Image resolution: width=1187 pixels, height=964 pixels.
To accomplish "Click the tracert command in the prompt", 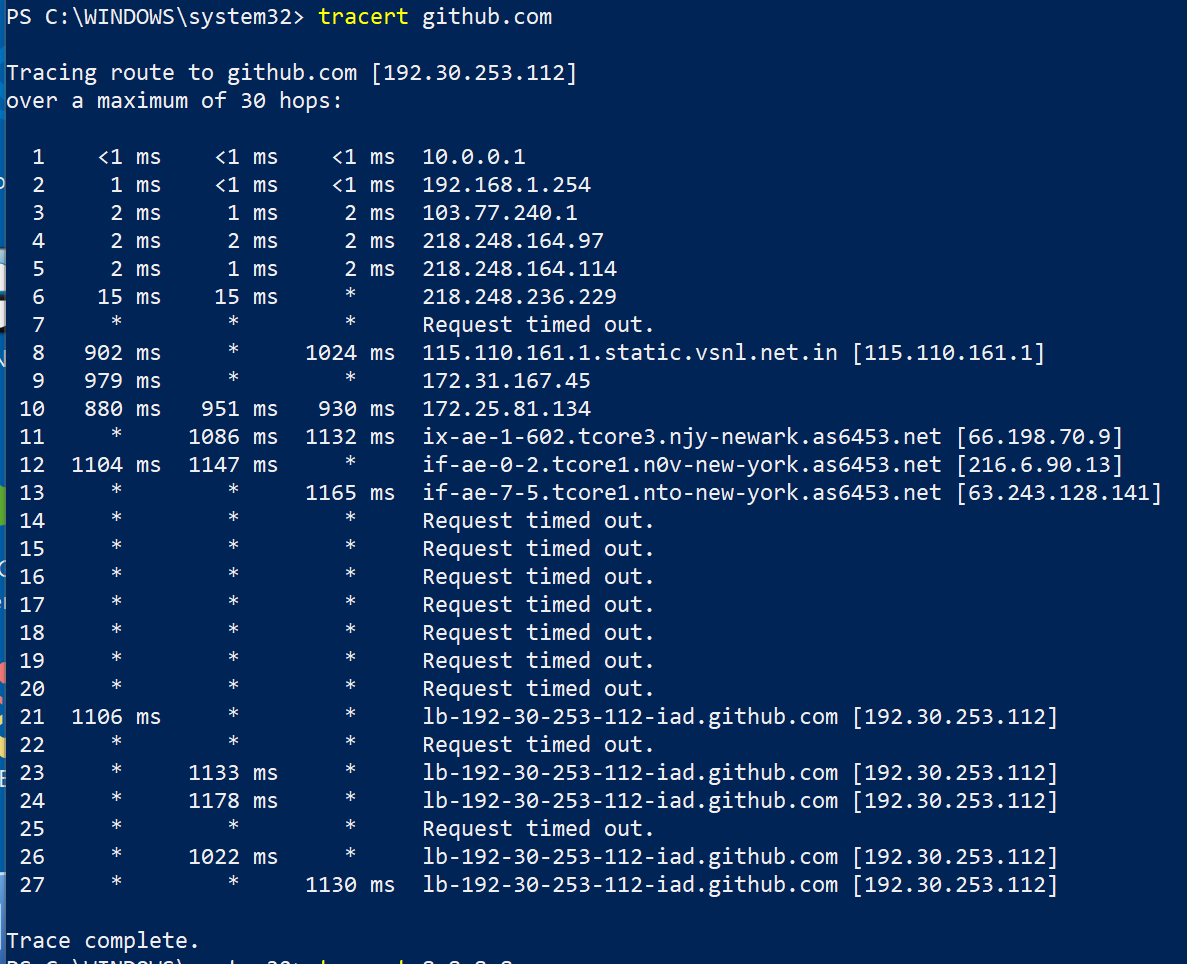I will (x=363, y=17).
